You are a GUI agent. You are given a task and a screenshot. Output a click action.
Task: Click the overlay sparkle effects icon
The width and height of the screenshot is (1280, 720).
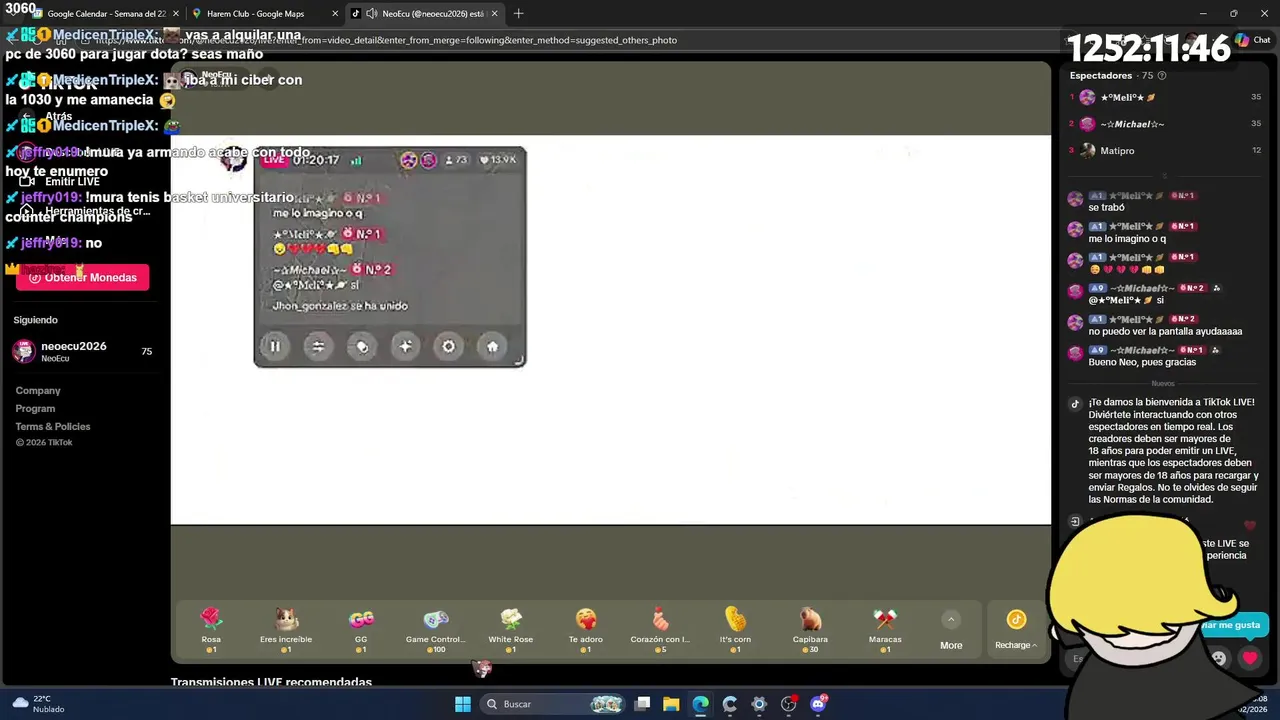405,346
